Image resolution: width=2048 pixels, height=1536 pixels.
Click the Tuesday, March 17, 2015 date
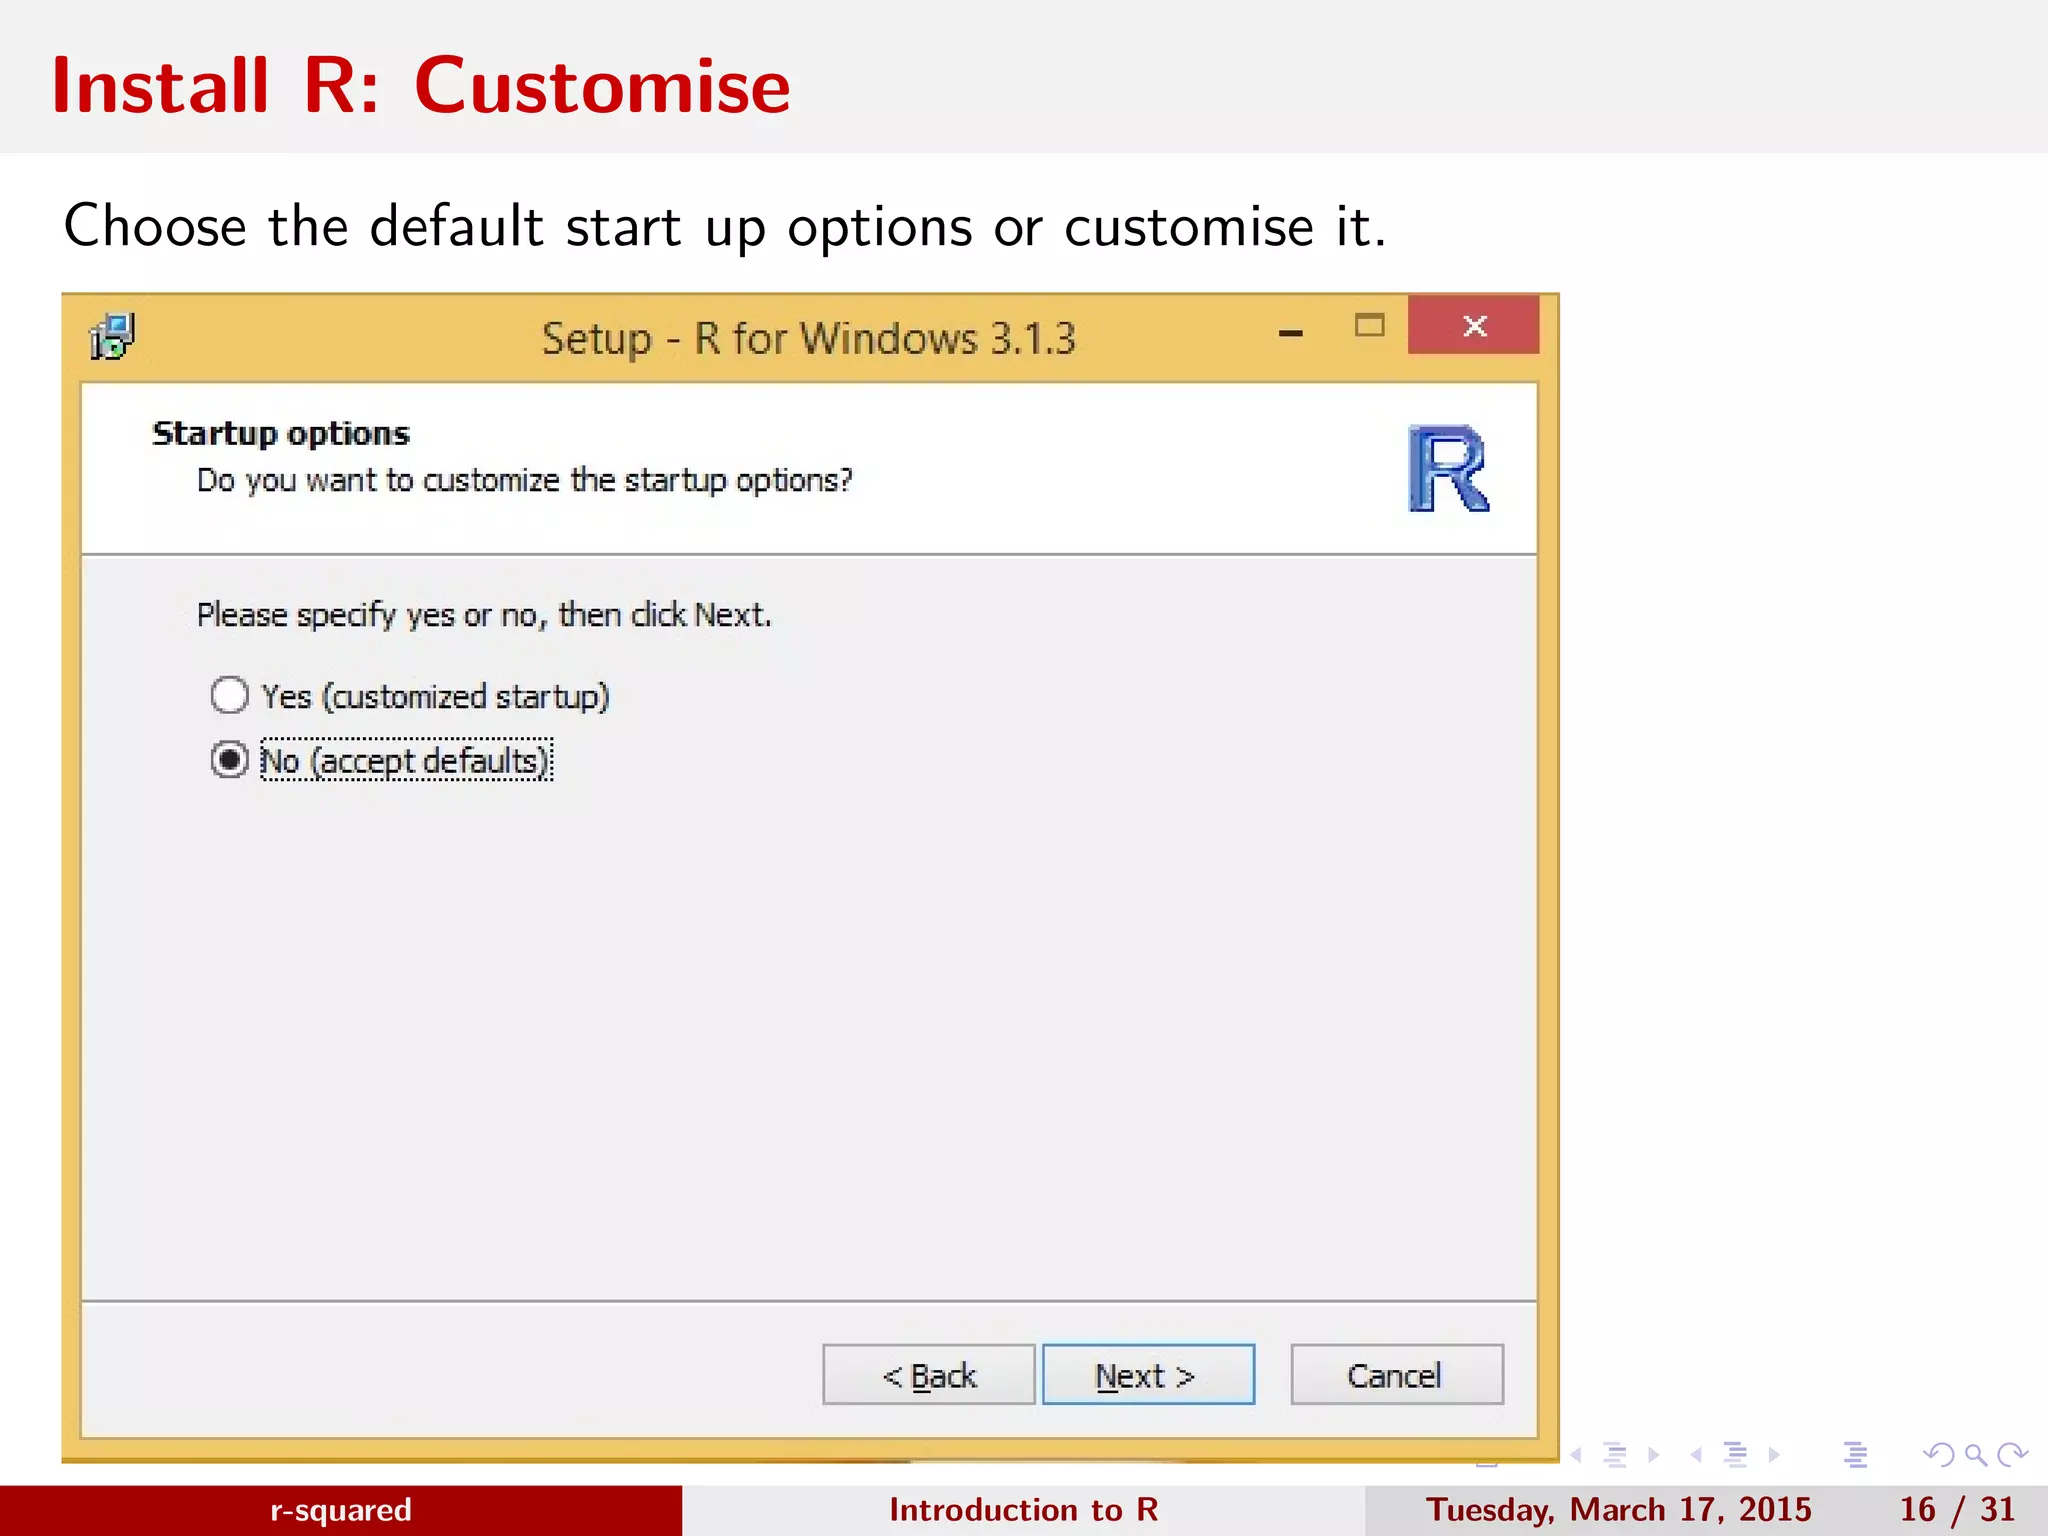click(1619, 1510)
